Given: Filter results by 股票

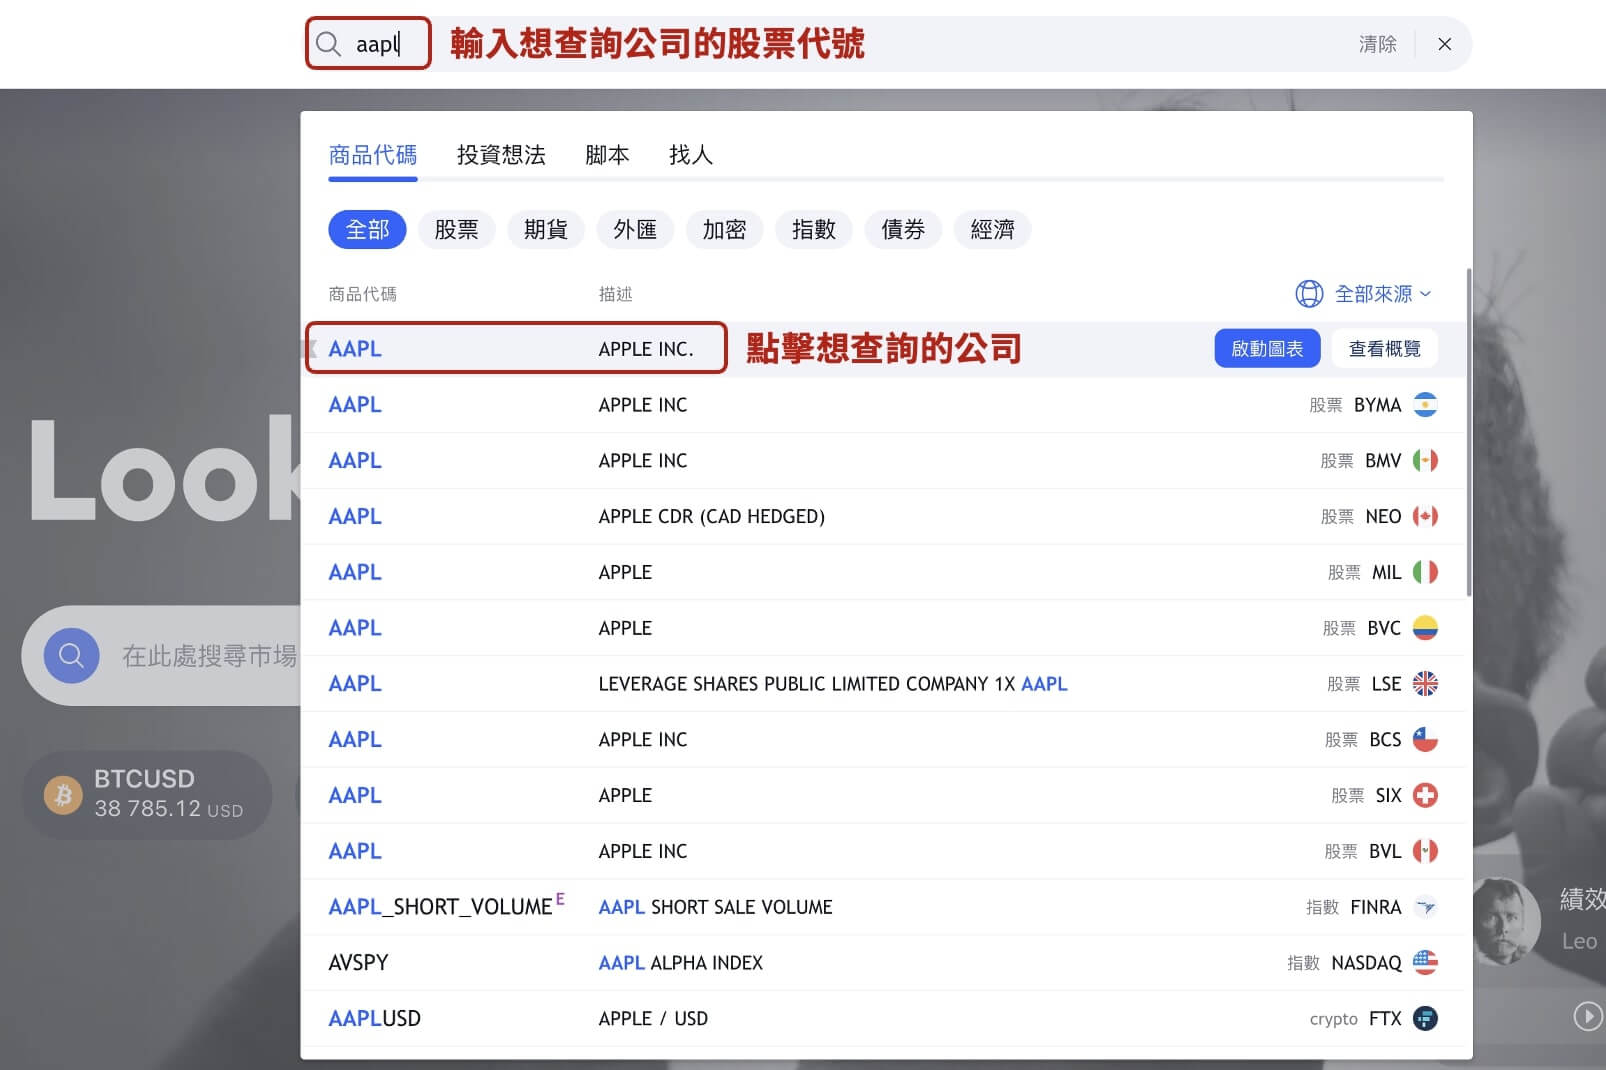Looking at the screenshot, I should pos(456,230).
